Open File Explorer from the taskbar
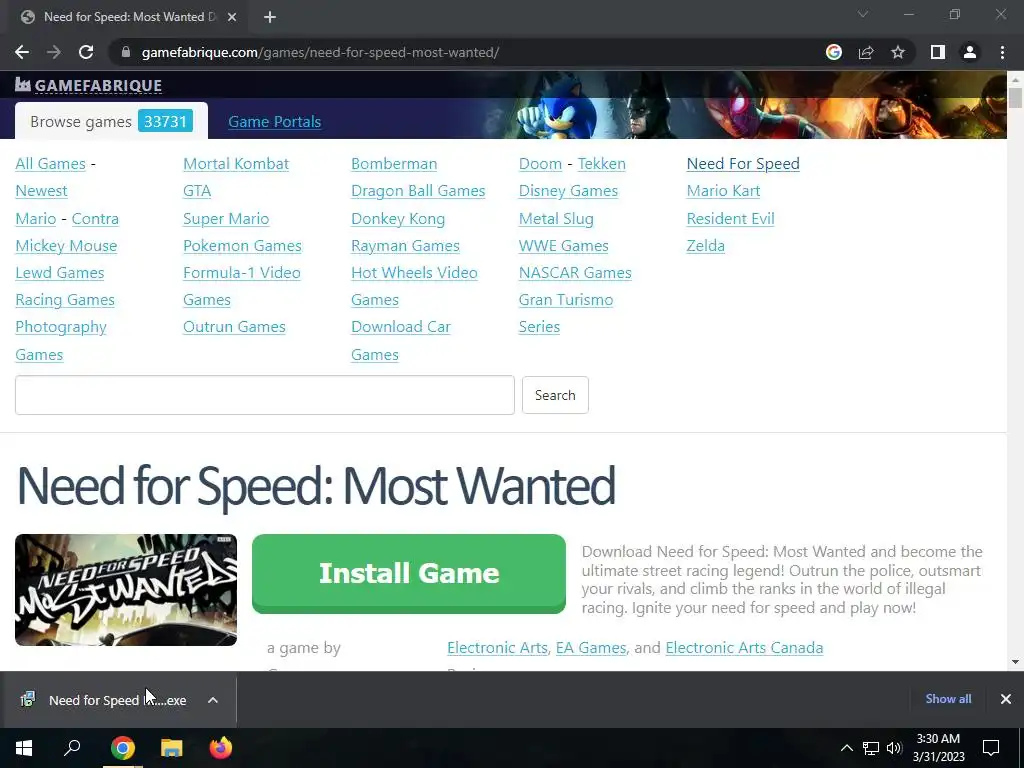Image resolution: width=1024 pixels, height=768 pixels. click(172, 748)
